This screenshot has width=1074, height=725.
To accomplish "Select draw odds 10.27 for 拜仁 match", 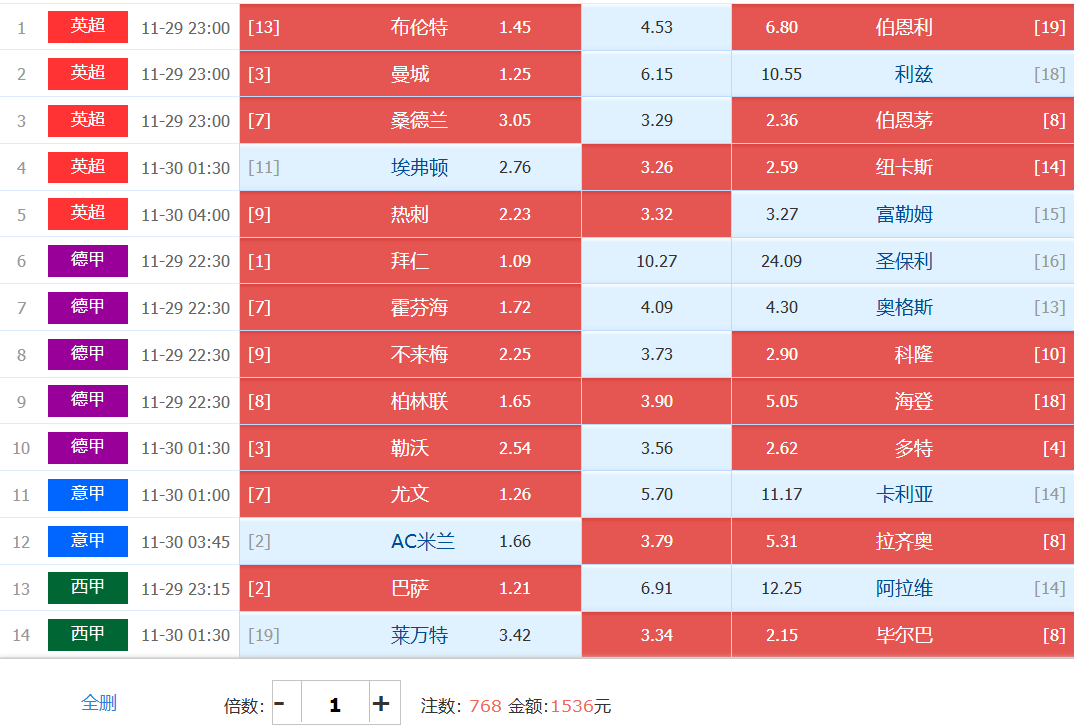I will (x=656, y=261).
